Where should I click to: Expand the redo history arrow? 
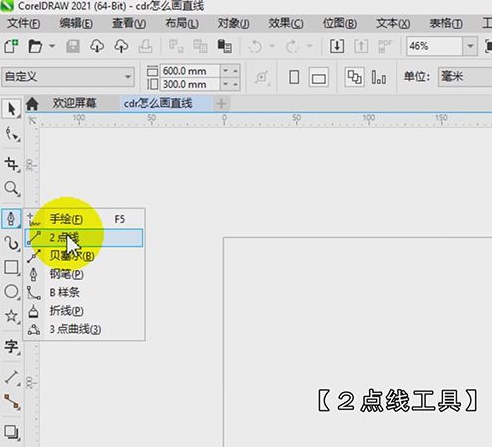310,46
